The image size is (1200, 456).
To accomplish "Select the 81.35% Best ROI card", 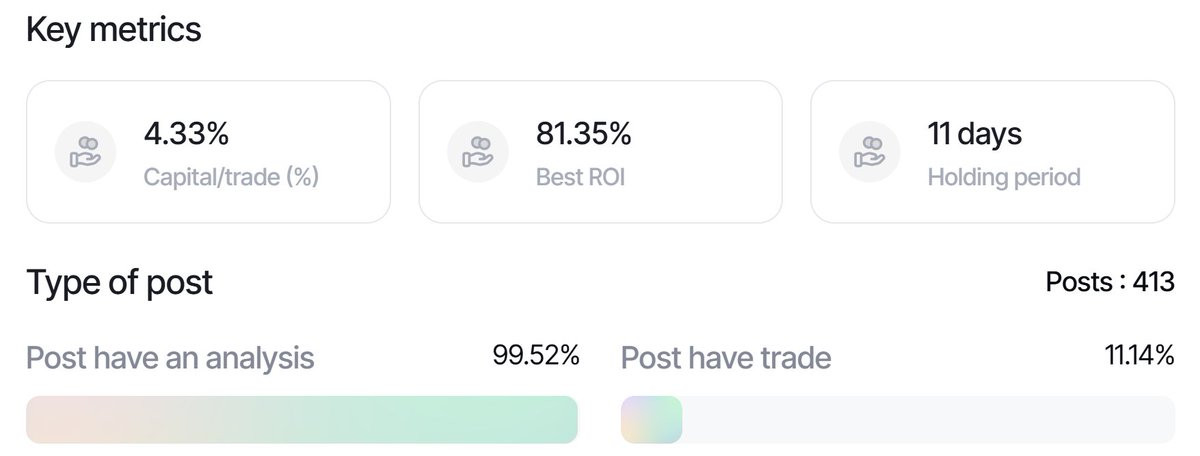I will click(600, 152).
